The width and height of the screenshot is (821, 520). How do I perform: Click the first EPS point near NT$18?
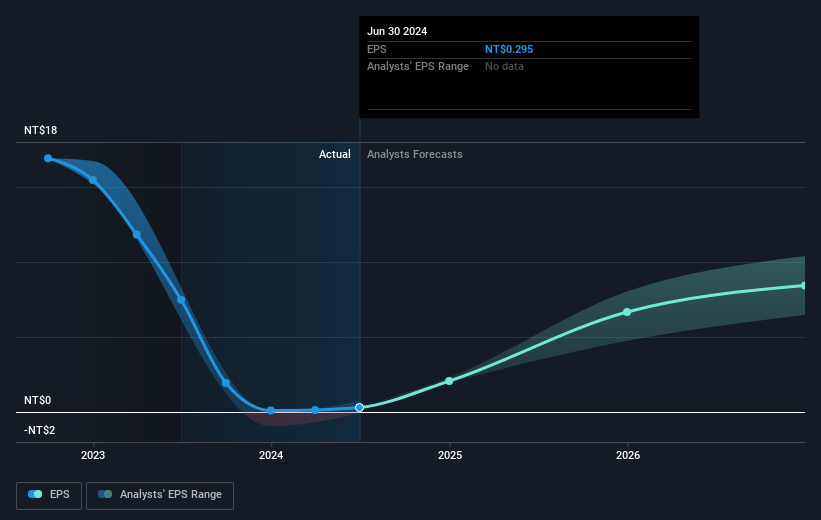pos(48,158)
